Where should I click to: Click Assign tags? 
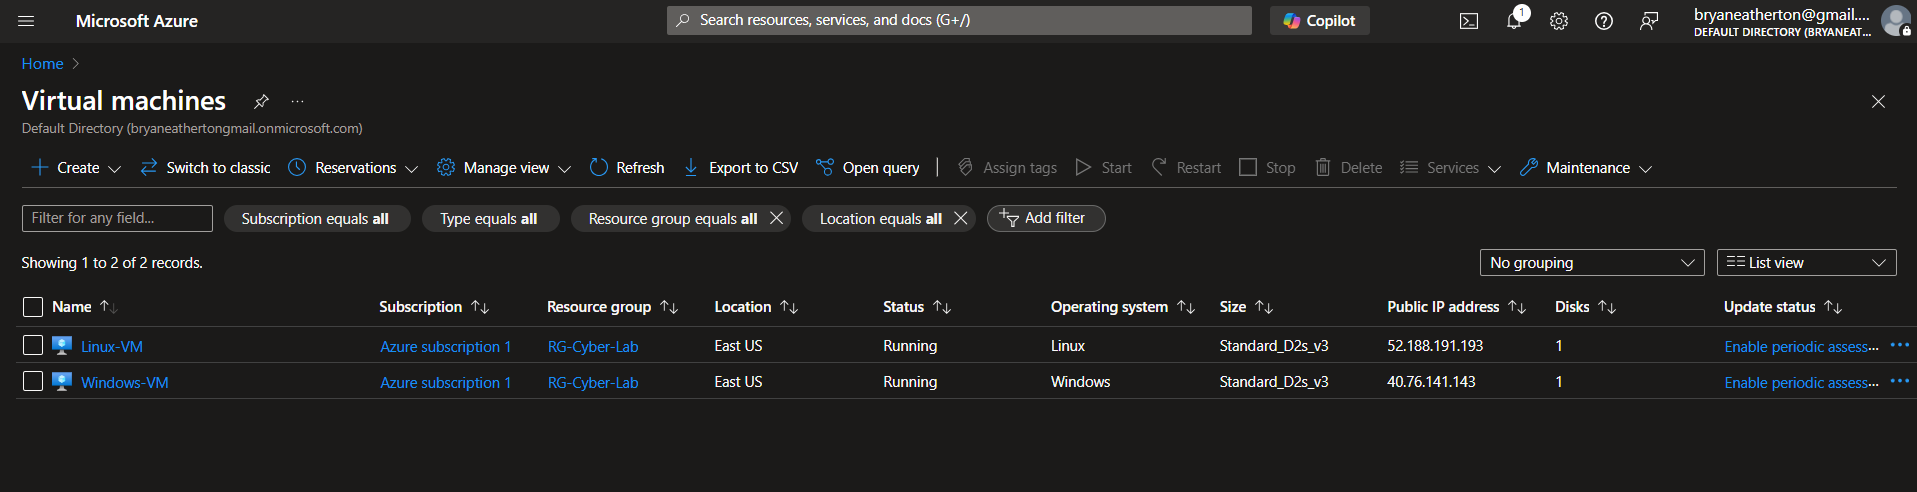tap(1007, 168)
